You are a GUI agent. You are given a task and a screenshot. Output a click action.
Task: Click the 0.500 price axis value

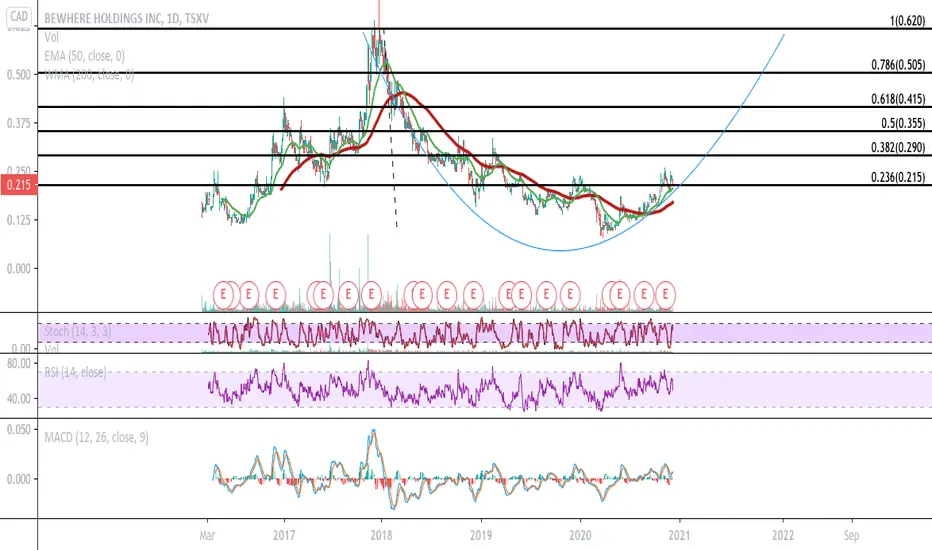tap(18, 75)
